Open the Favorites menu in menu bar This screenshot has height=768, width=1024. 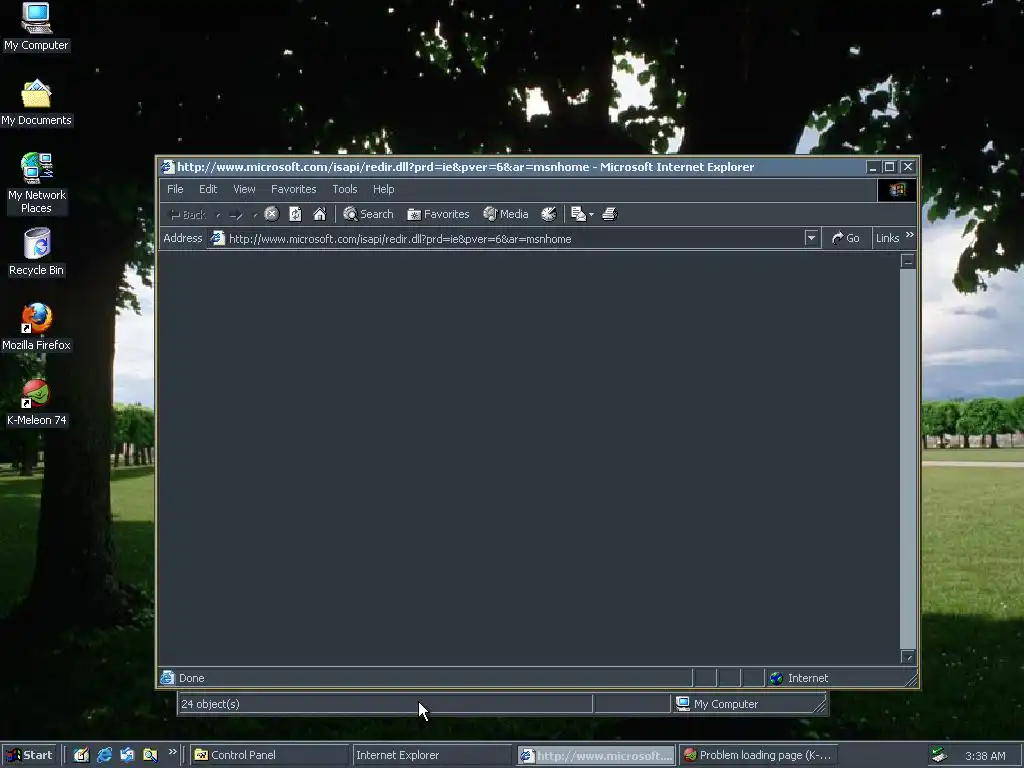pyautogui.click(x=293, y=189)
